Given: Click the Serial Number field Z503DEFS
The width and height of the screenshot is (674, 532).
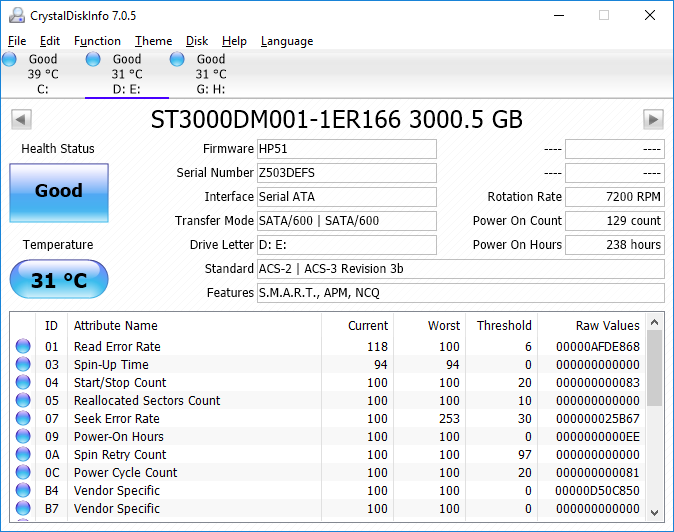Looking at the screenshot, I should coord(346,173).
